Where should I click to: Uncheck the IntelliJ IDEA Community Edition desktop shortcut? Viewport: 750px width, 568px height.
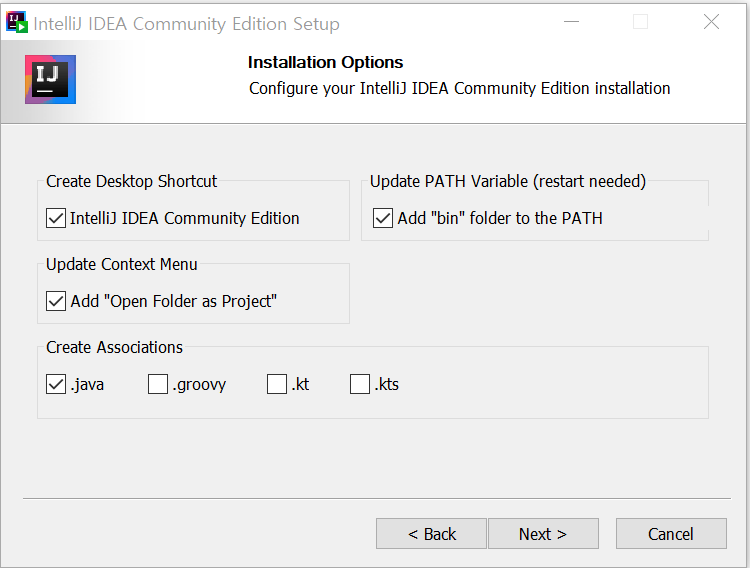56,218
